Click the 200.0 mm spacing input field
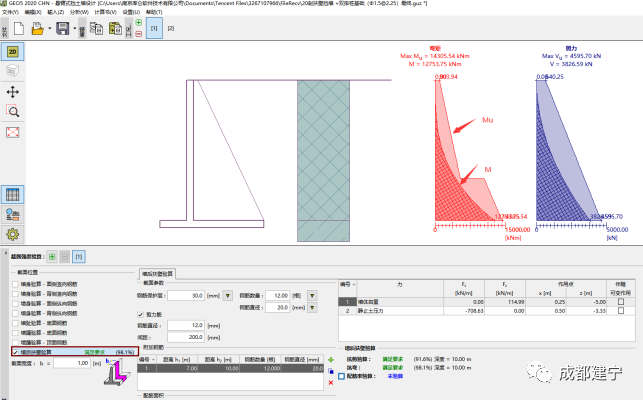Image resolution: width=643 pixels, height=401 pixels. click(186, 337)
